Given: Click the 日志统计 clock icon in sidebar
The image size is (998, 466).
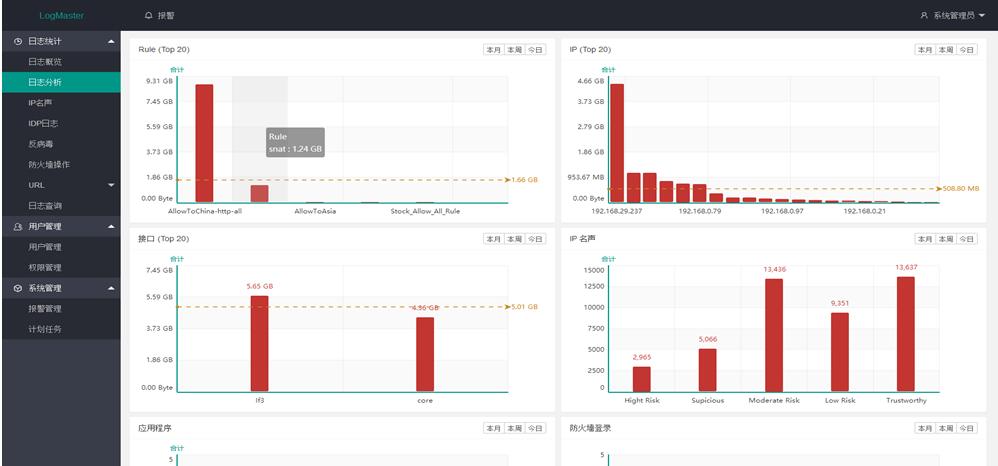Looking at the screenshot, I should pos(18,41).
